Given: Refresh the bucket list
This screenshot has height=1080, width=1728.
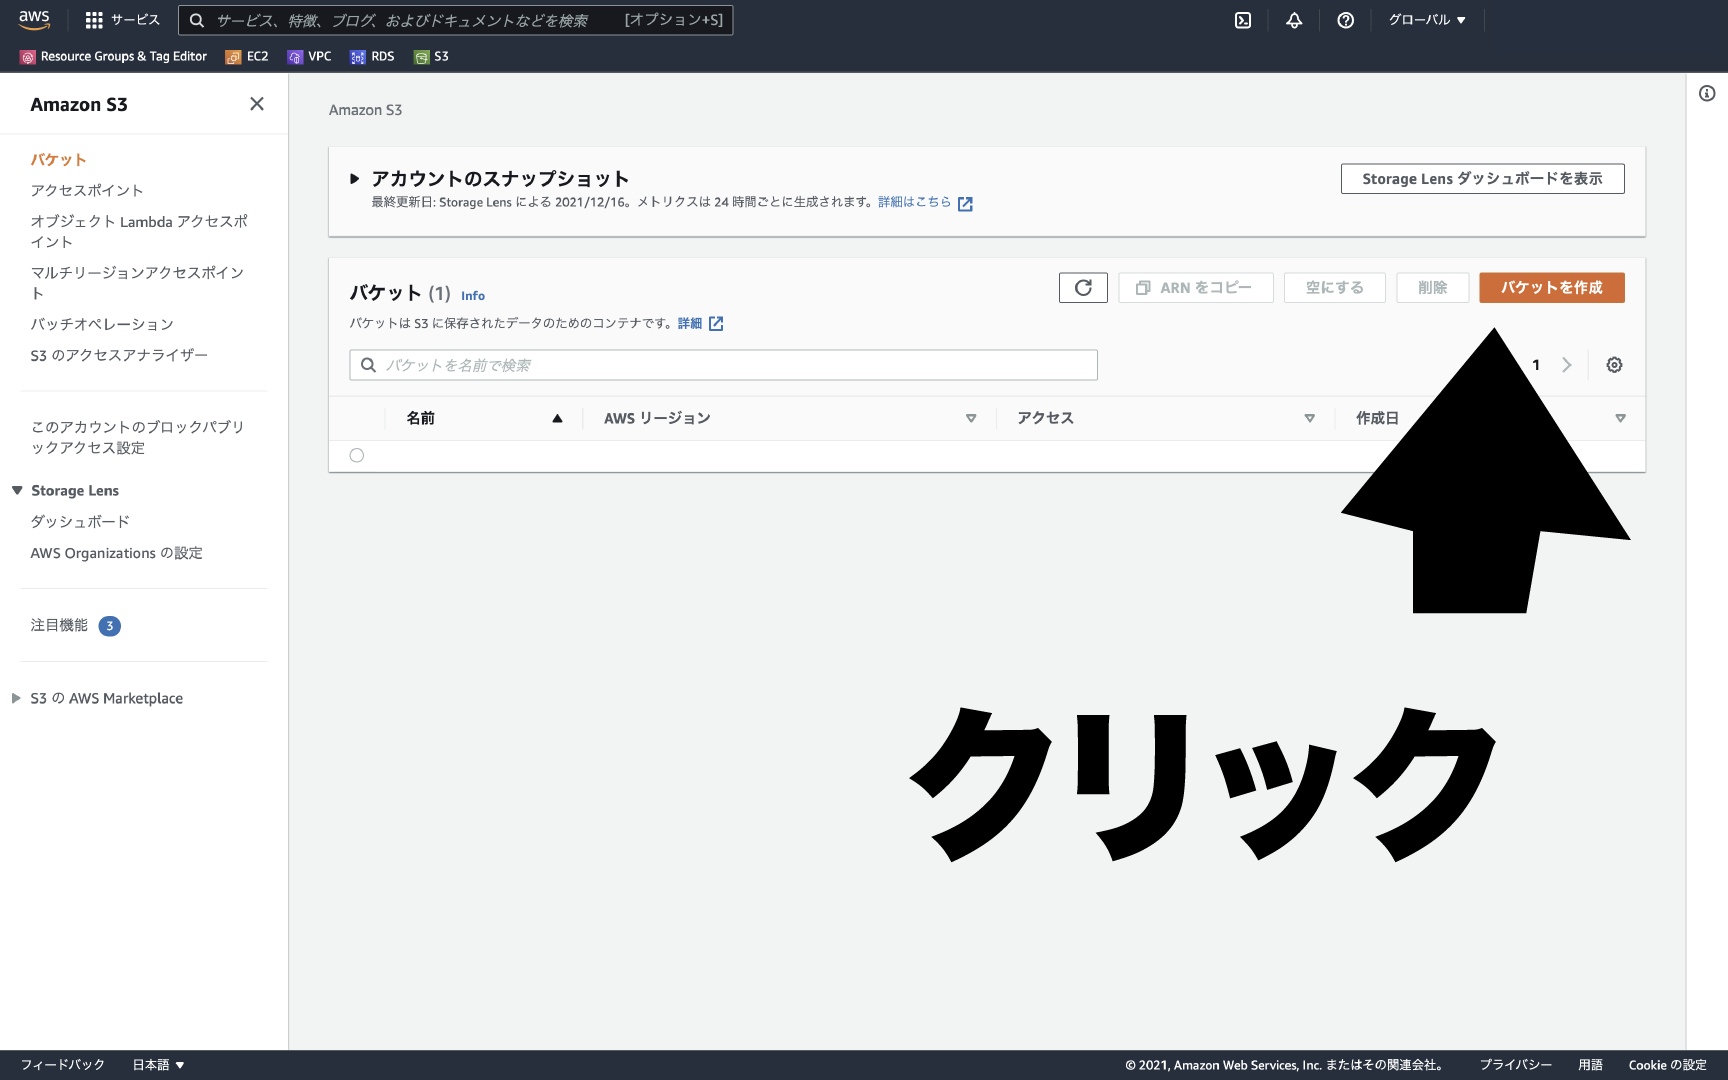Looking at the screenshot, I should pos(1083,288).
